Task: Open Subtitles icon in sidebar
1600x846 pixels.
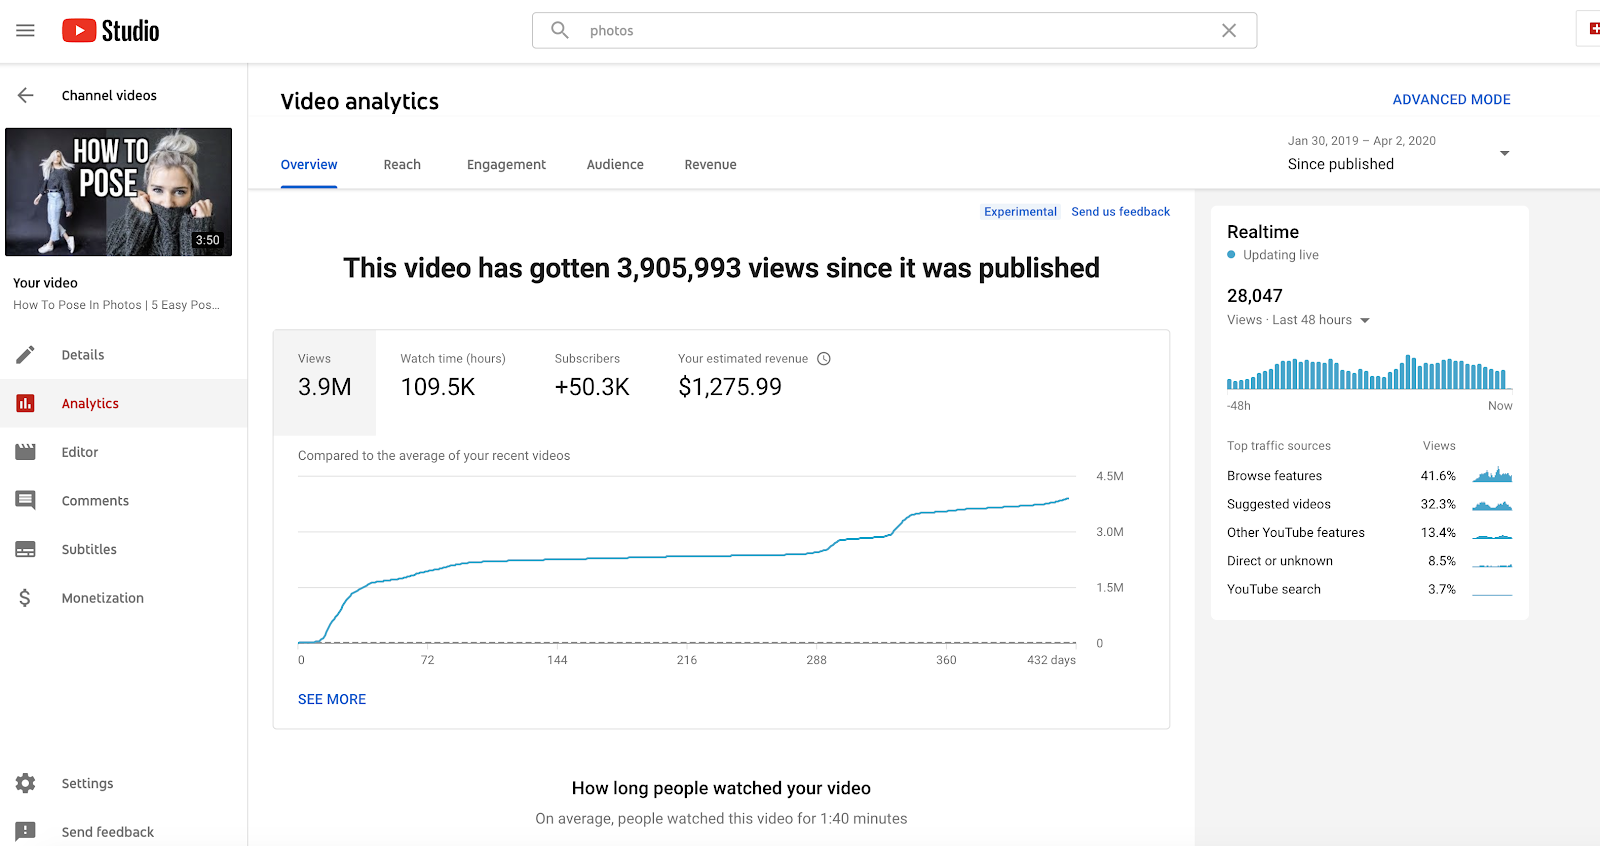Action: [x=25, y=549]
